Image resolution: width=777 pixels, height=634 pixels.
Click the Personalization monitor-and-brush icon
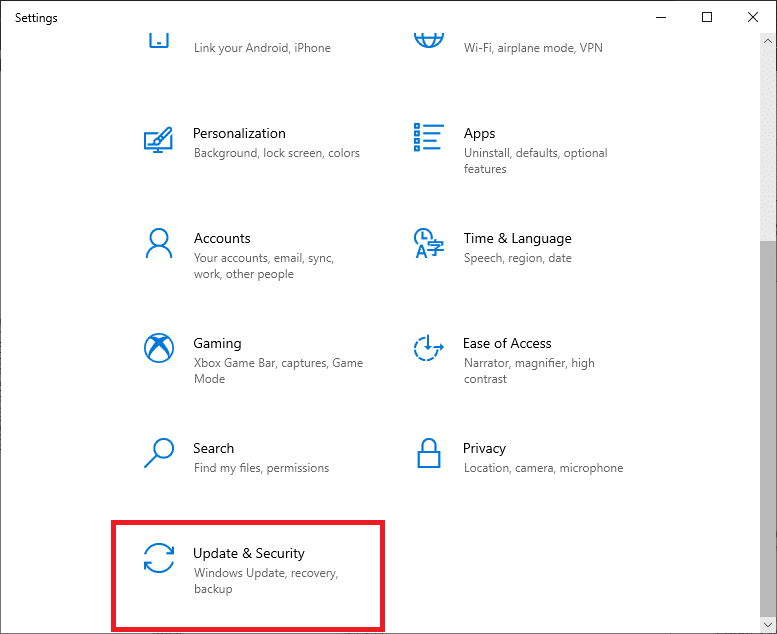pos(158,140)
